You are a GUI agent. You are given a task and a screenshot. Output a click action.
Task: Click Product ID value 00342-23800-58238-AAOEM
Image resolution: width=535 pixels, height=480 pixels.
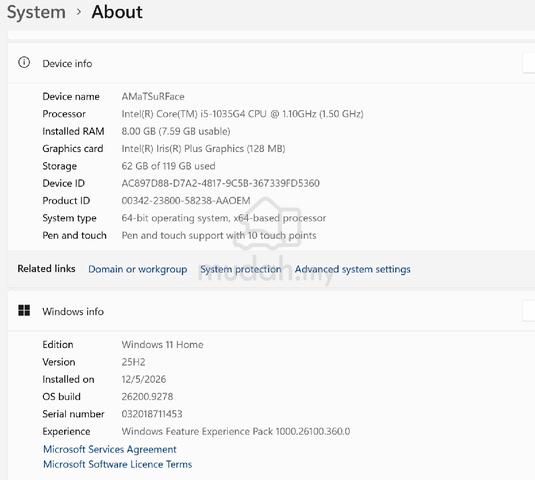tap(186, 201)
